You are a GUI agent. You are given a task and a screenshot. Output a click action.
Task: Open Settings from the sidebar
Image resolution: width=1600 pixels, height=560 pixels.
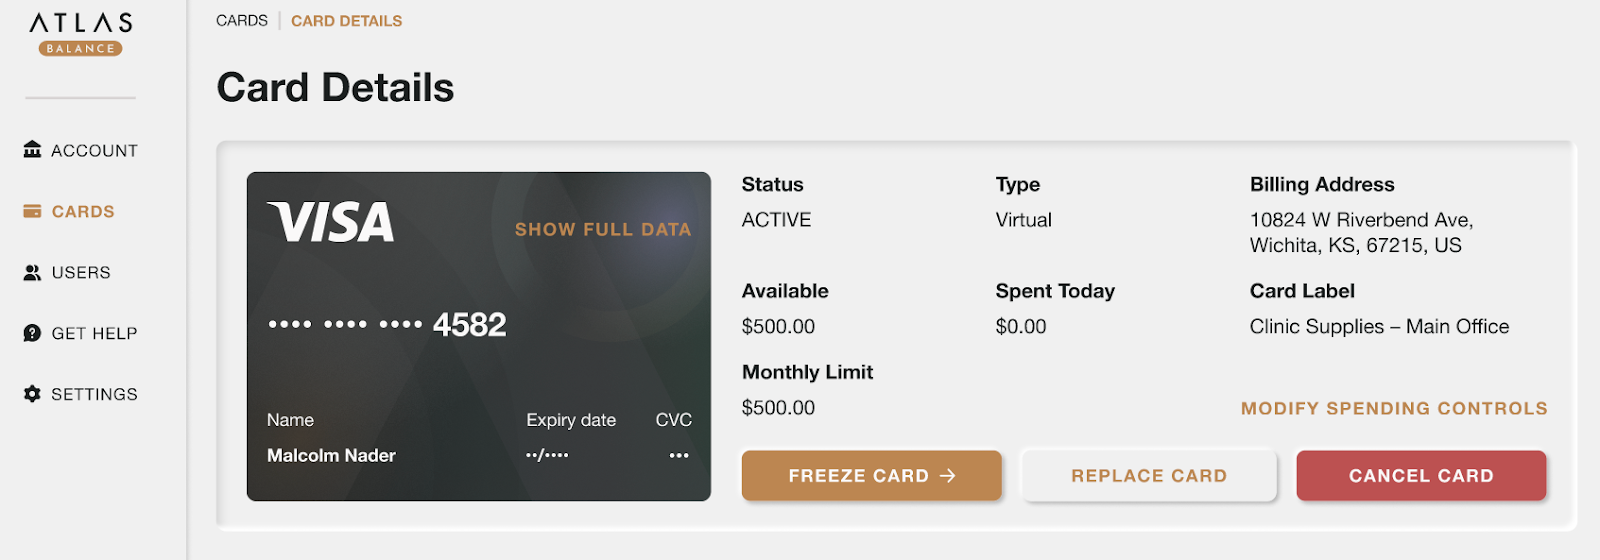(x=94, y=395)
